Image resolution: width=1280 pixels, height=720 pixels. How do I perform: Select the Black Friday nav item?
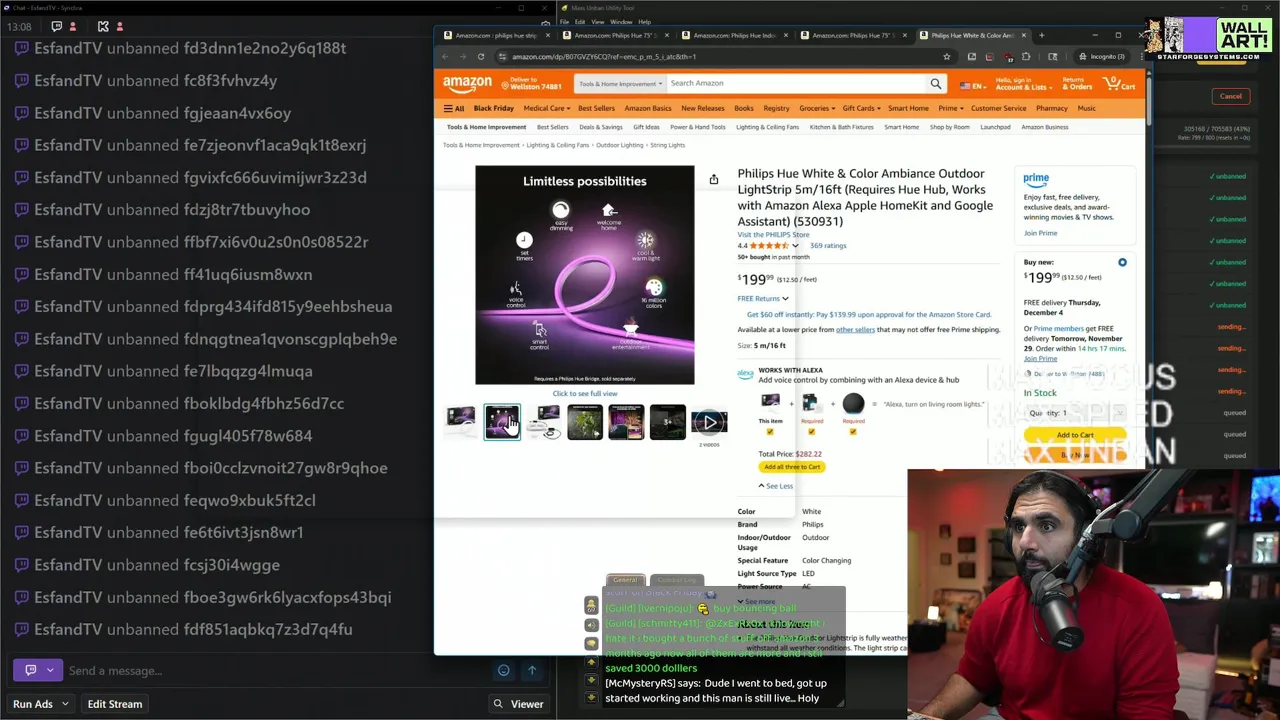pyautogui.click(x=493, y=108)
